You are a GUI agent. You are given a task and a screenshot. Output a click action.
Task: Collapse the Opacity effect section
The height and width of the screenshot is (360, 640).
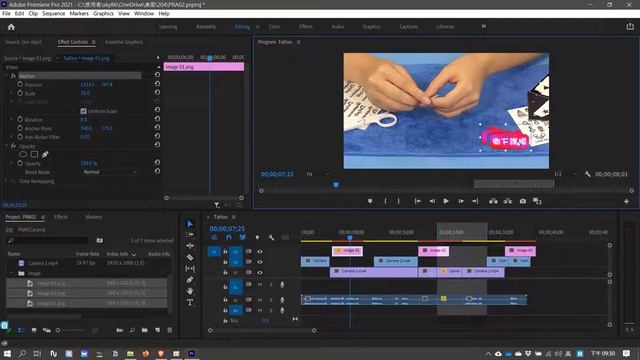(x=6, y=146)
